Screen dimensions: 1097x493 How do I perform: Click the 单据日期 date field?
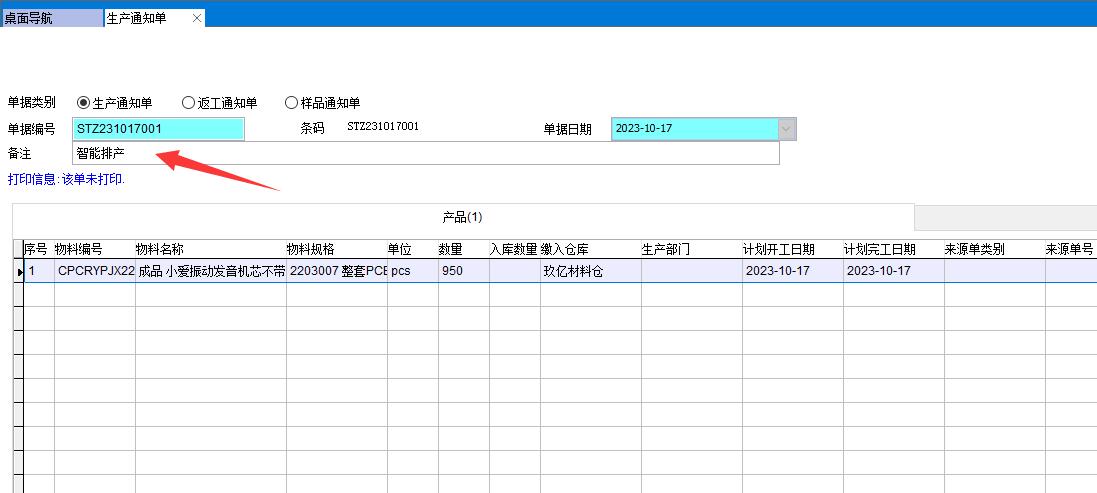tap(694, 129)
